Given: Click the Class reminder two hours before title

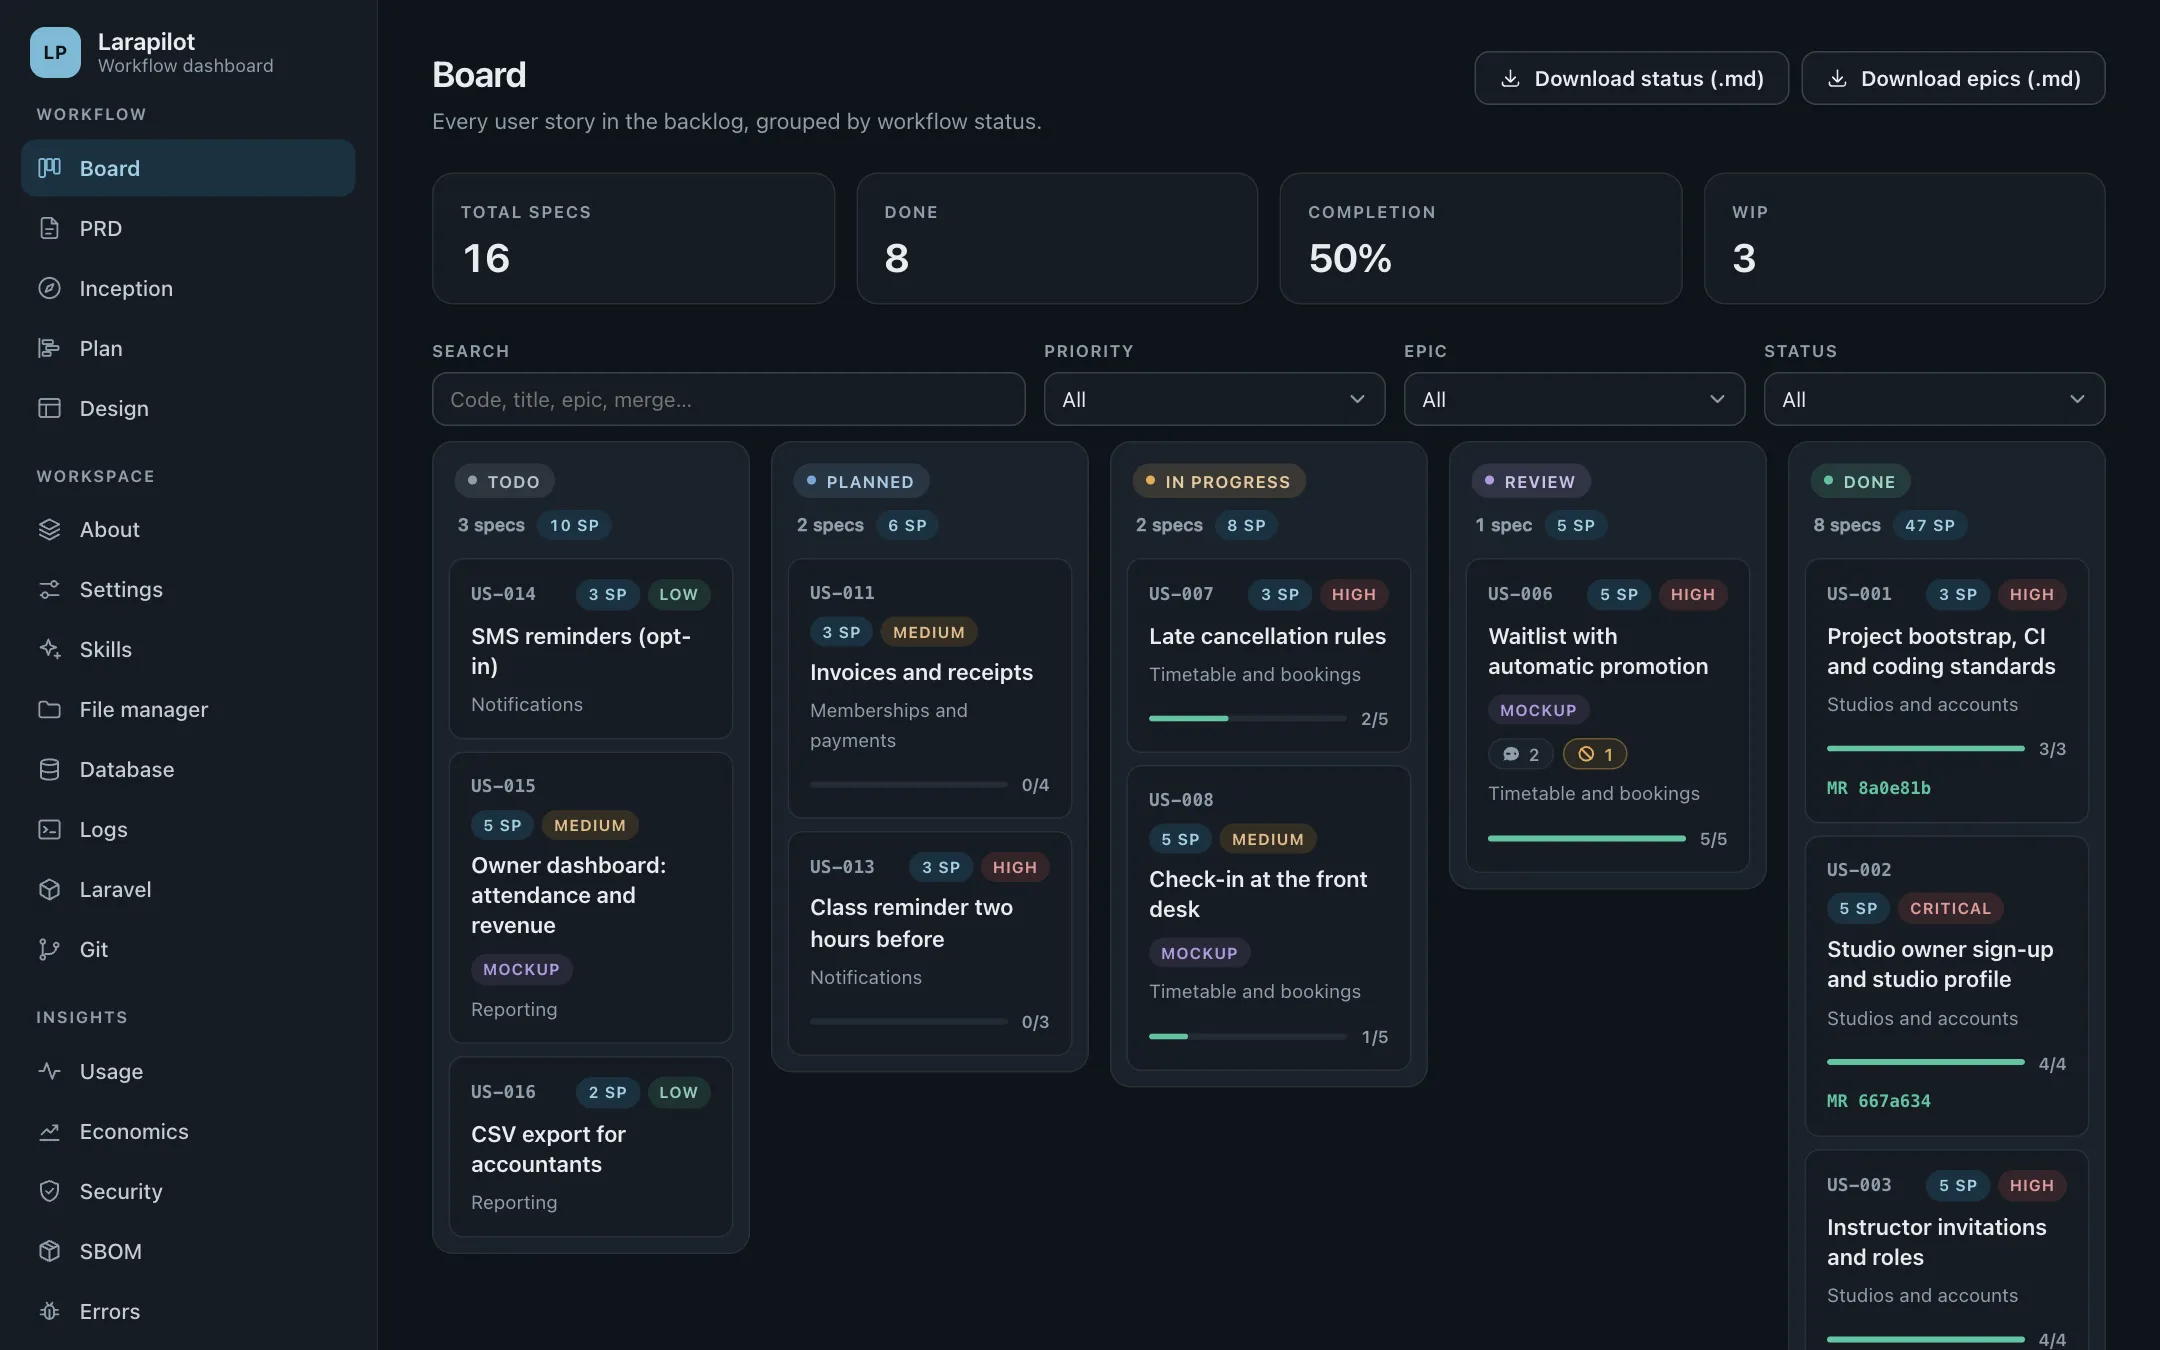Looking at the screenshot, I should [x=911, y=923].
